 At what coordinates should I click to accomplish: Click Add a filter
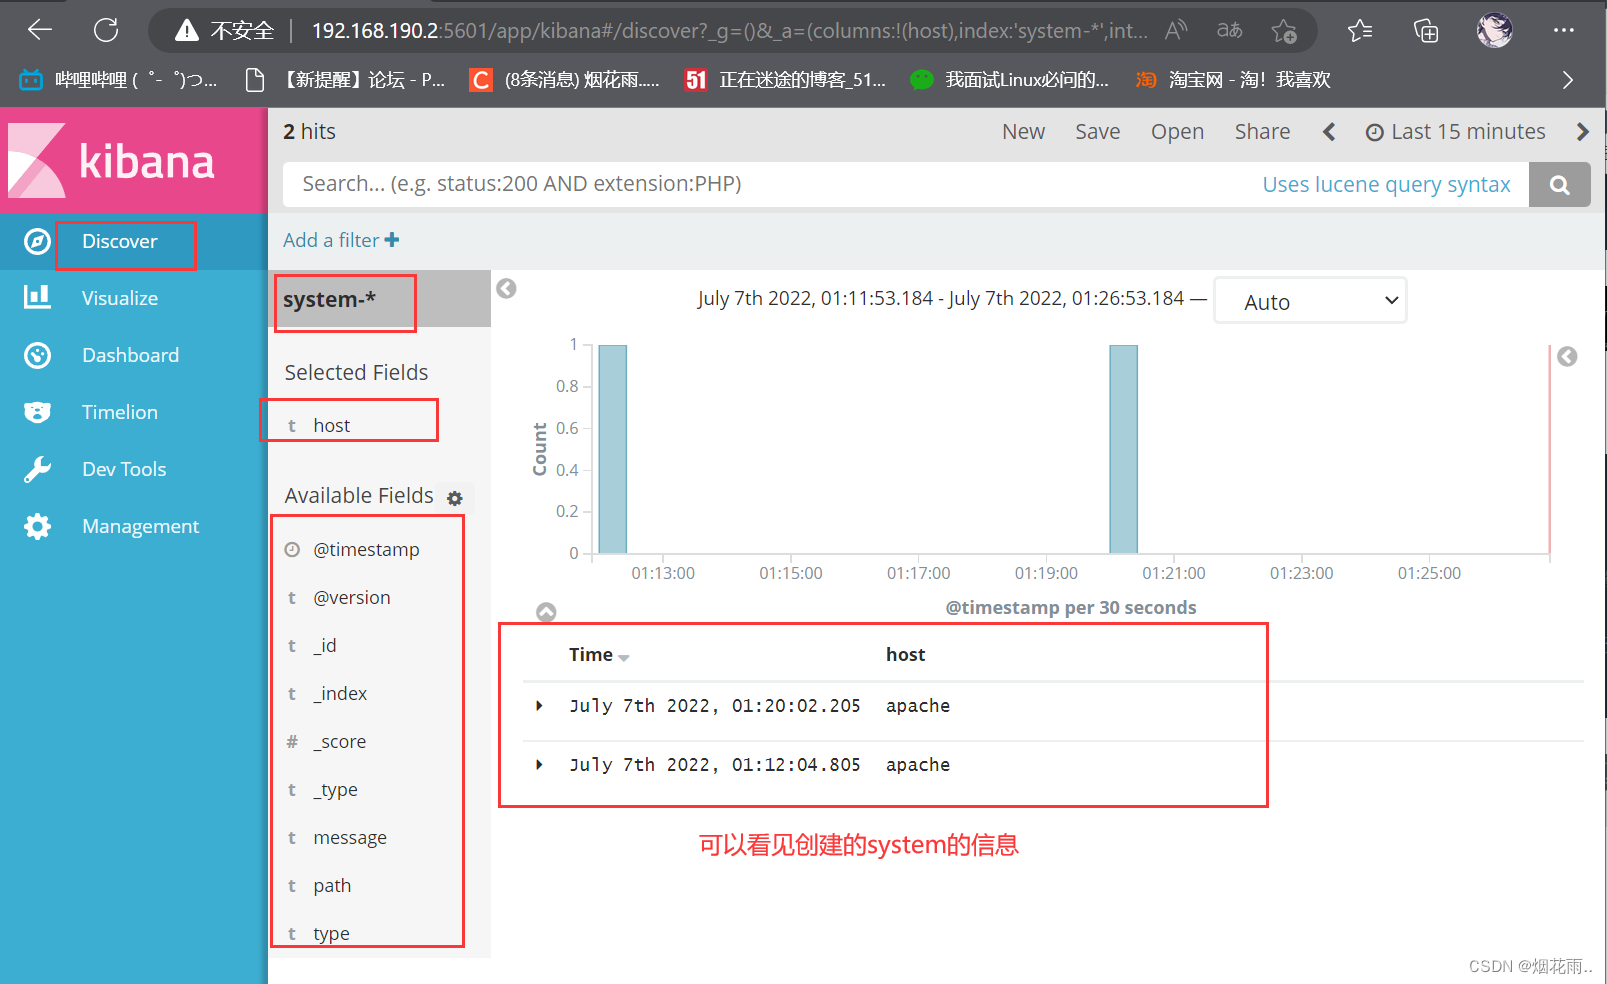coord(341,240)
